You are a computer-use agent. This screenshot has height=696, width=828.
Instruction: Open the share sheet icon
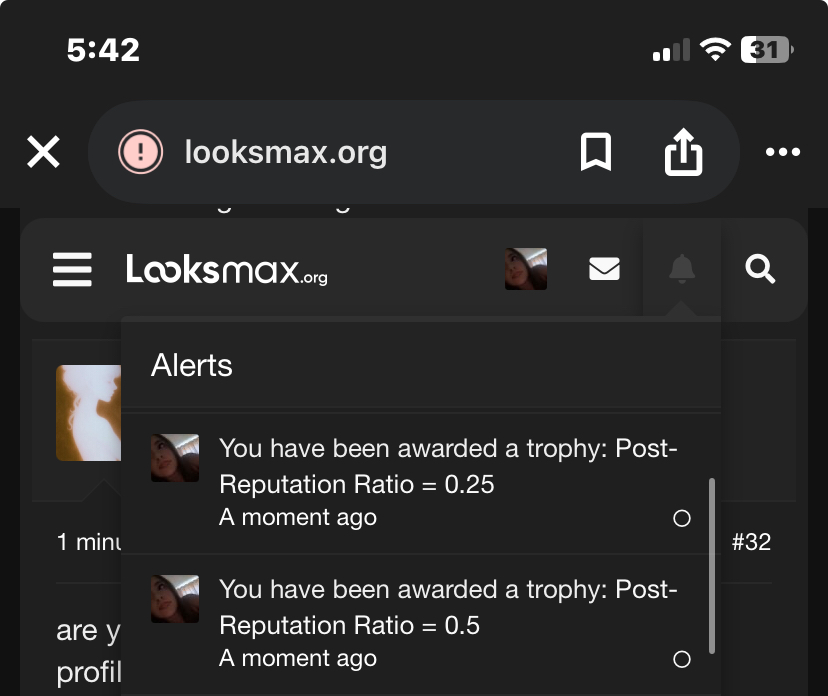tap(684, 152)
